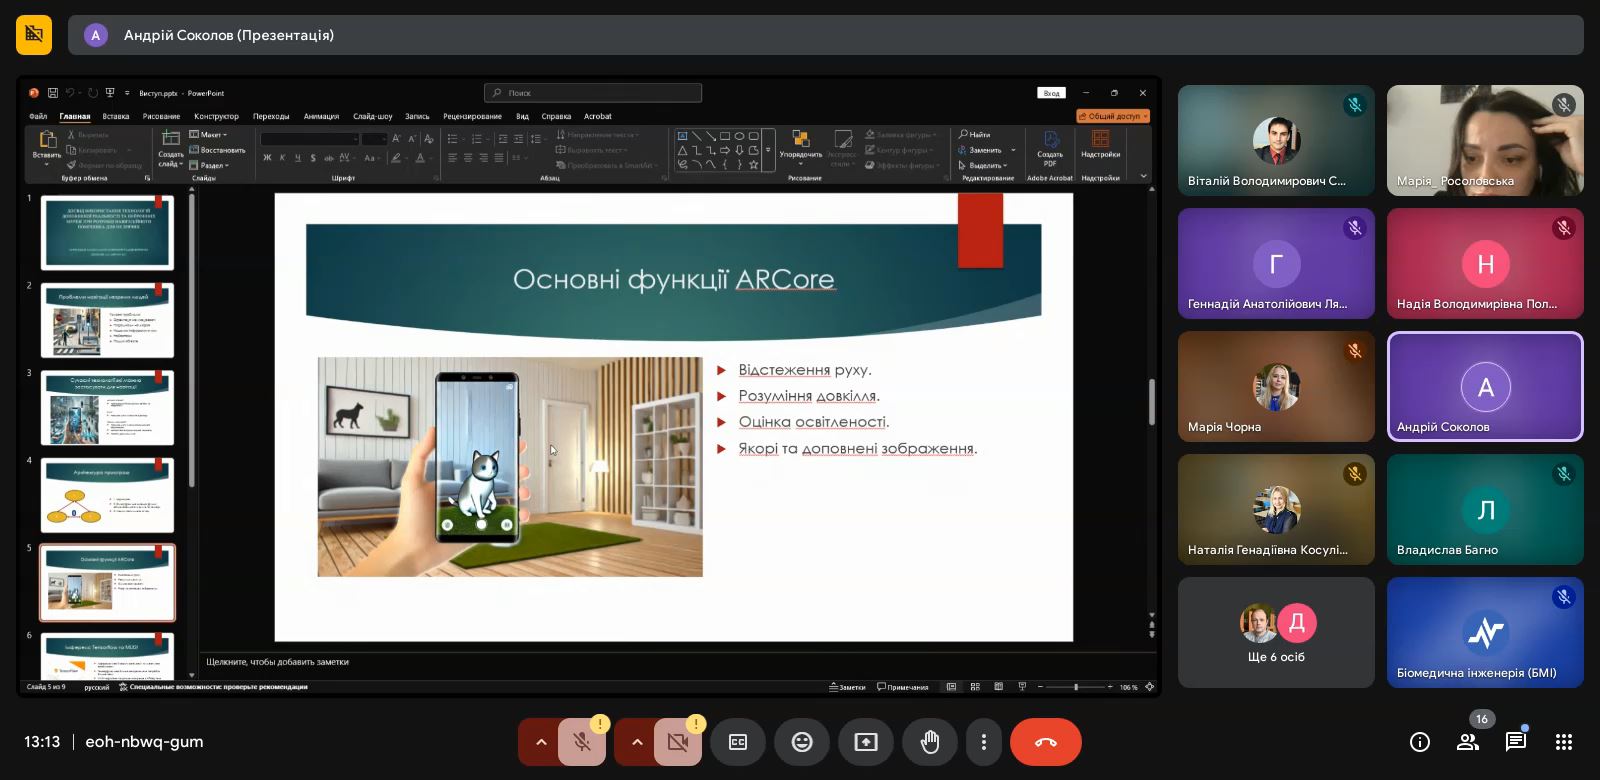The image size is (1600, 780).
Task: Click the Undo arrow in PowerPoint title bar
Action: tap(70, 93)
